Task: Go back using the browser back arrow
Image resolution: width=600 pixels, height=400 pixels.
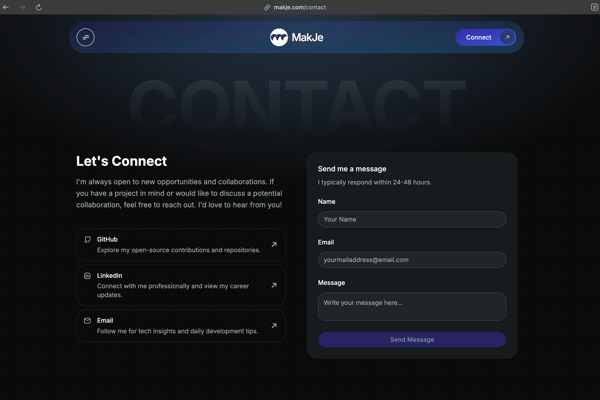Action: point(7,7)
